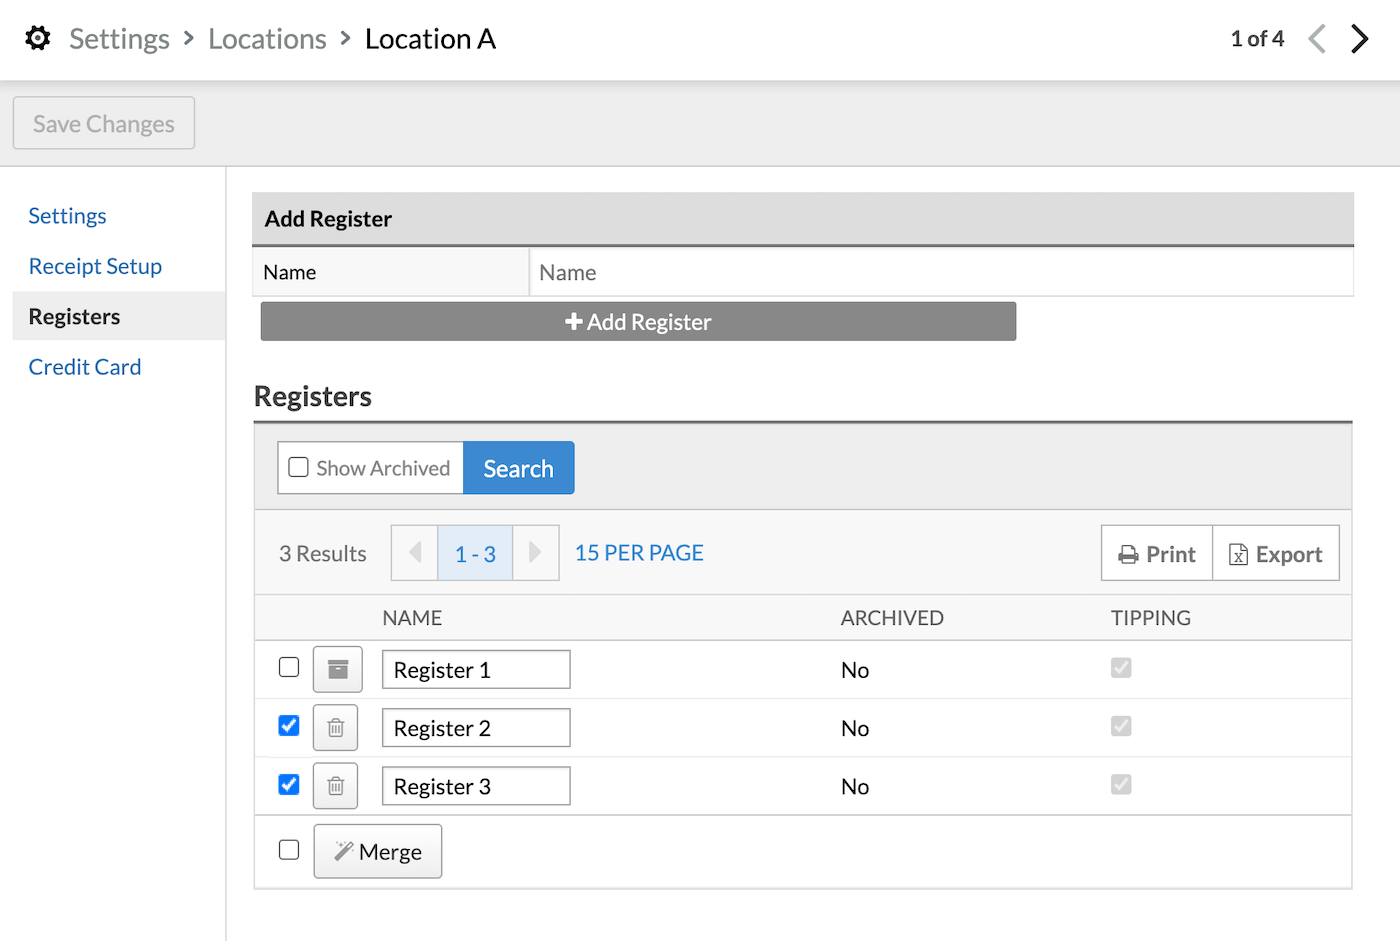Go to previous location arrow
This screenshot has height=941, width=1400.
pos(1317,39)
